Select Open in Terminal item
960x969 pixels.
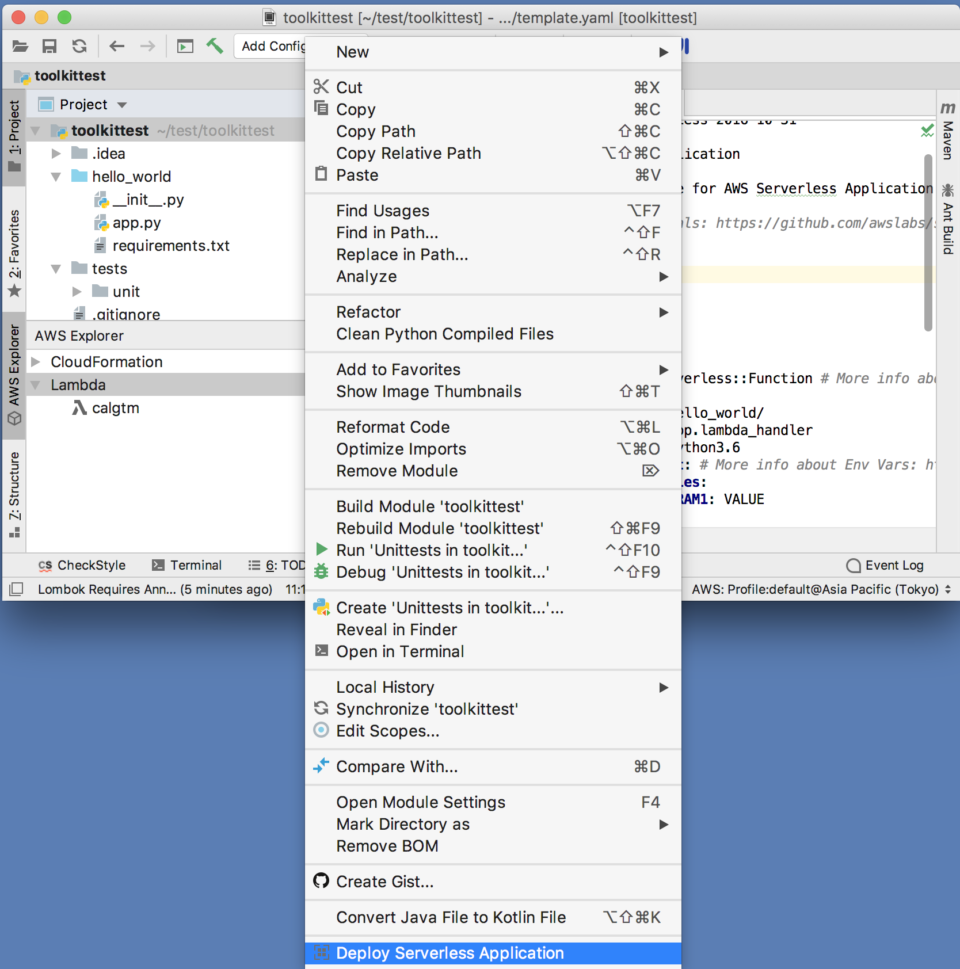tap(493, 652)
